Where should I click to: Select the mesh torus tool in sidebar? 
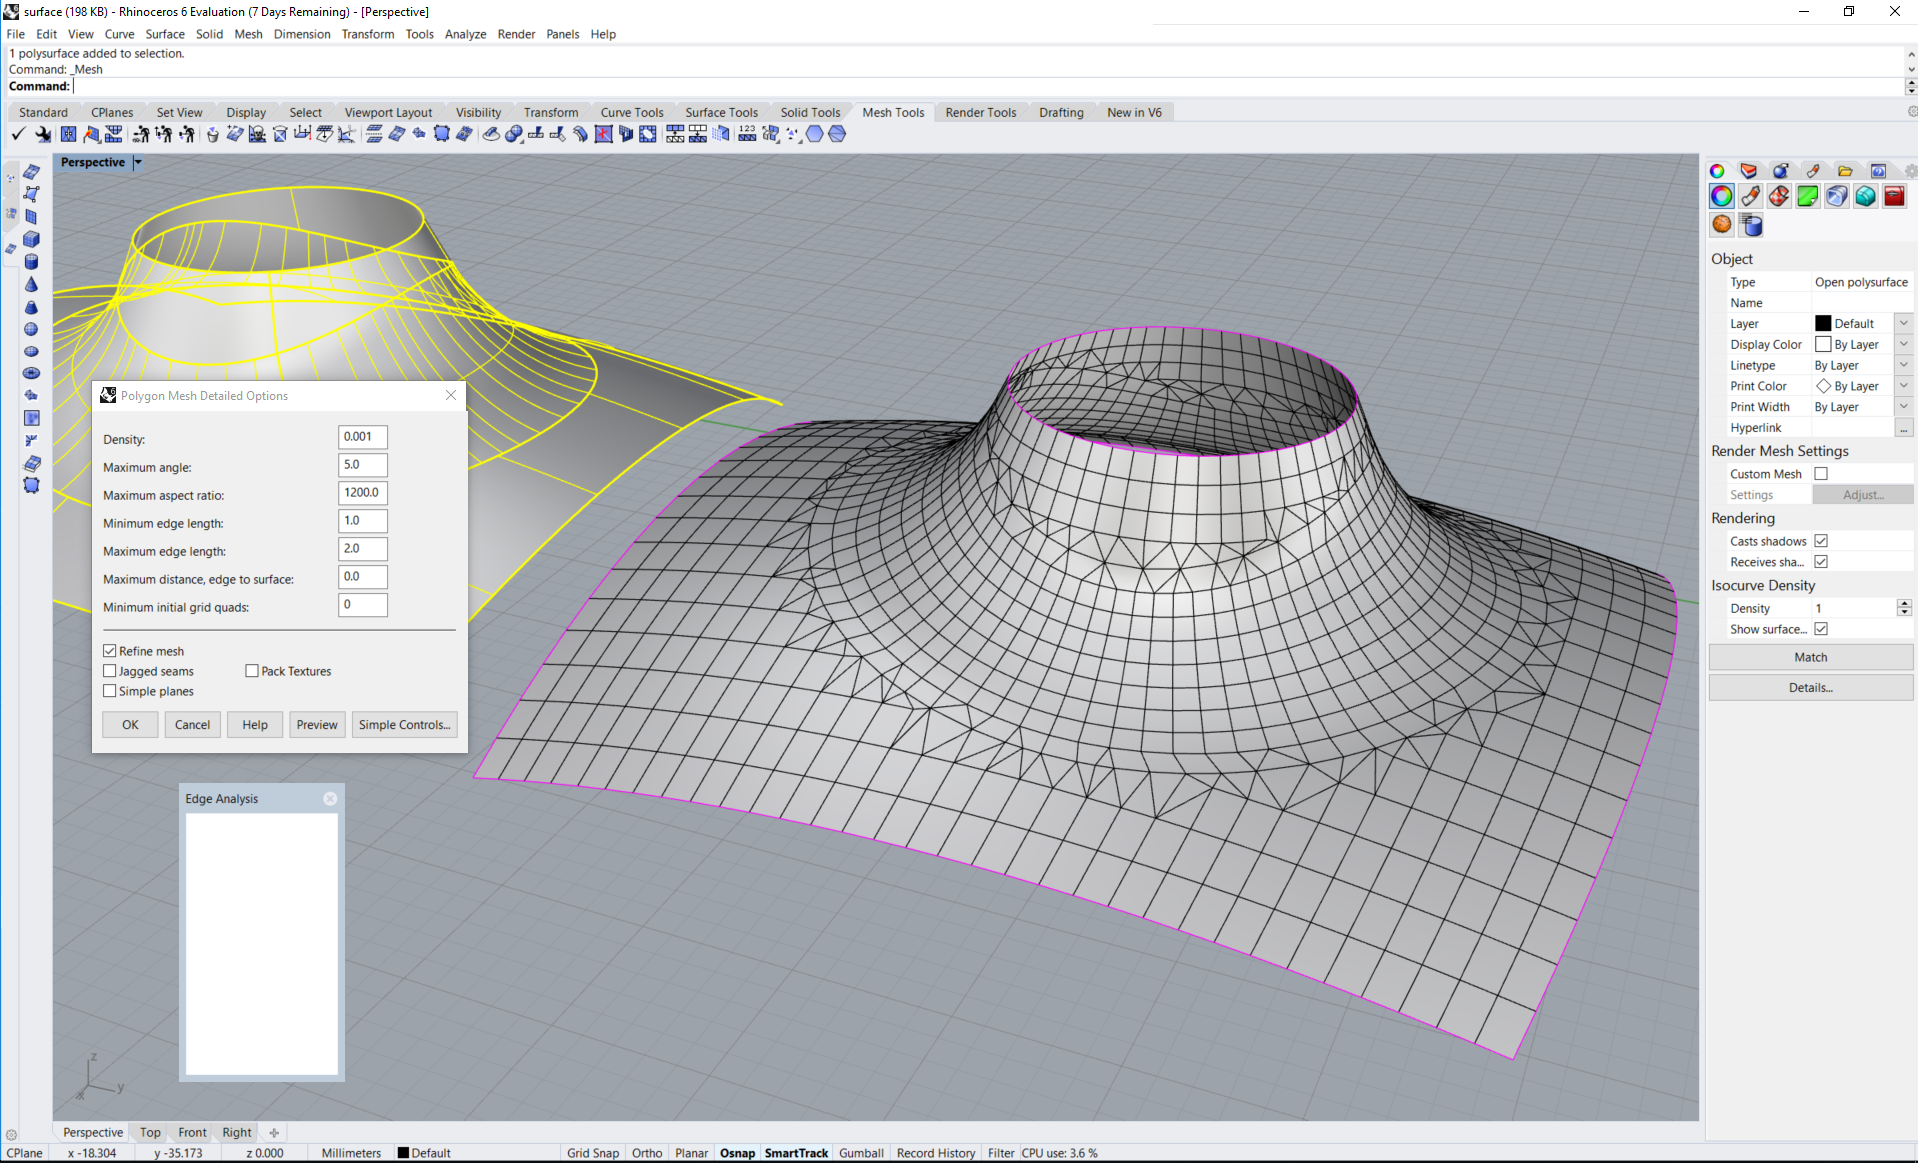tap(31, 373)
